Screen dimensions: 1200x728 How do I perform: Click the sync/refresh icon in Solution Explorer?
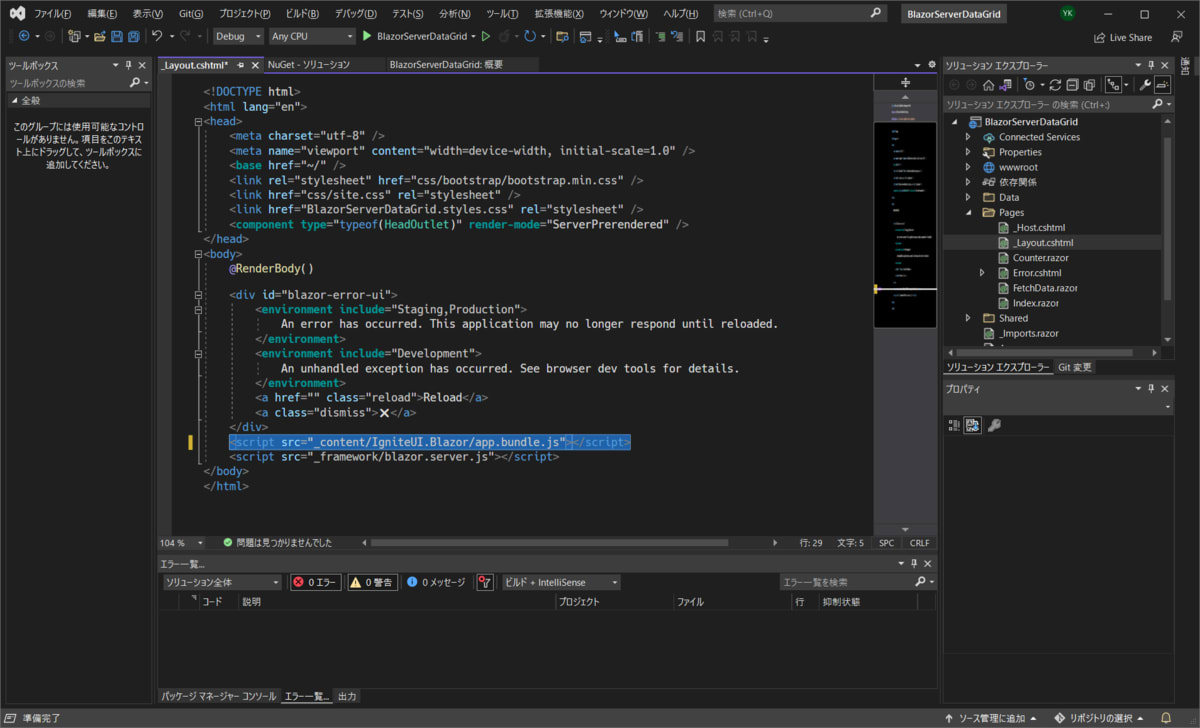[x=1054, y=85]
